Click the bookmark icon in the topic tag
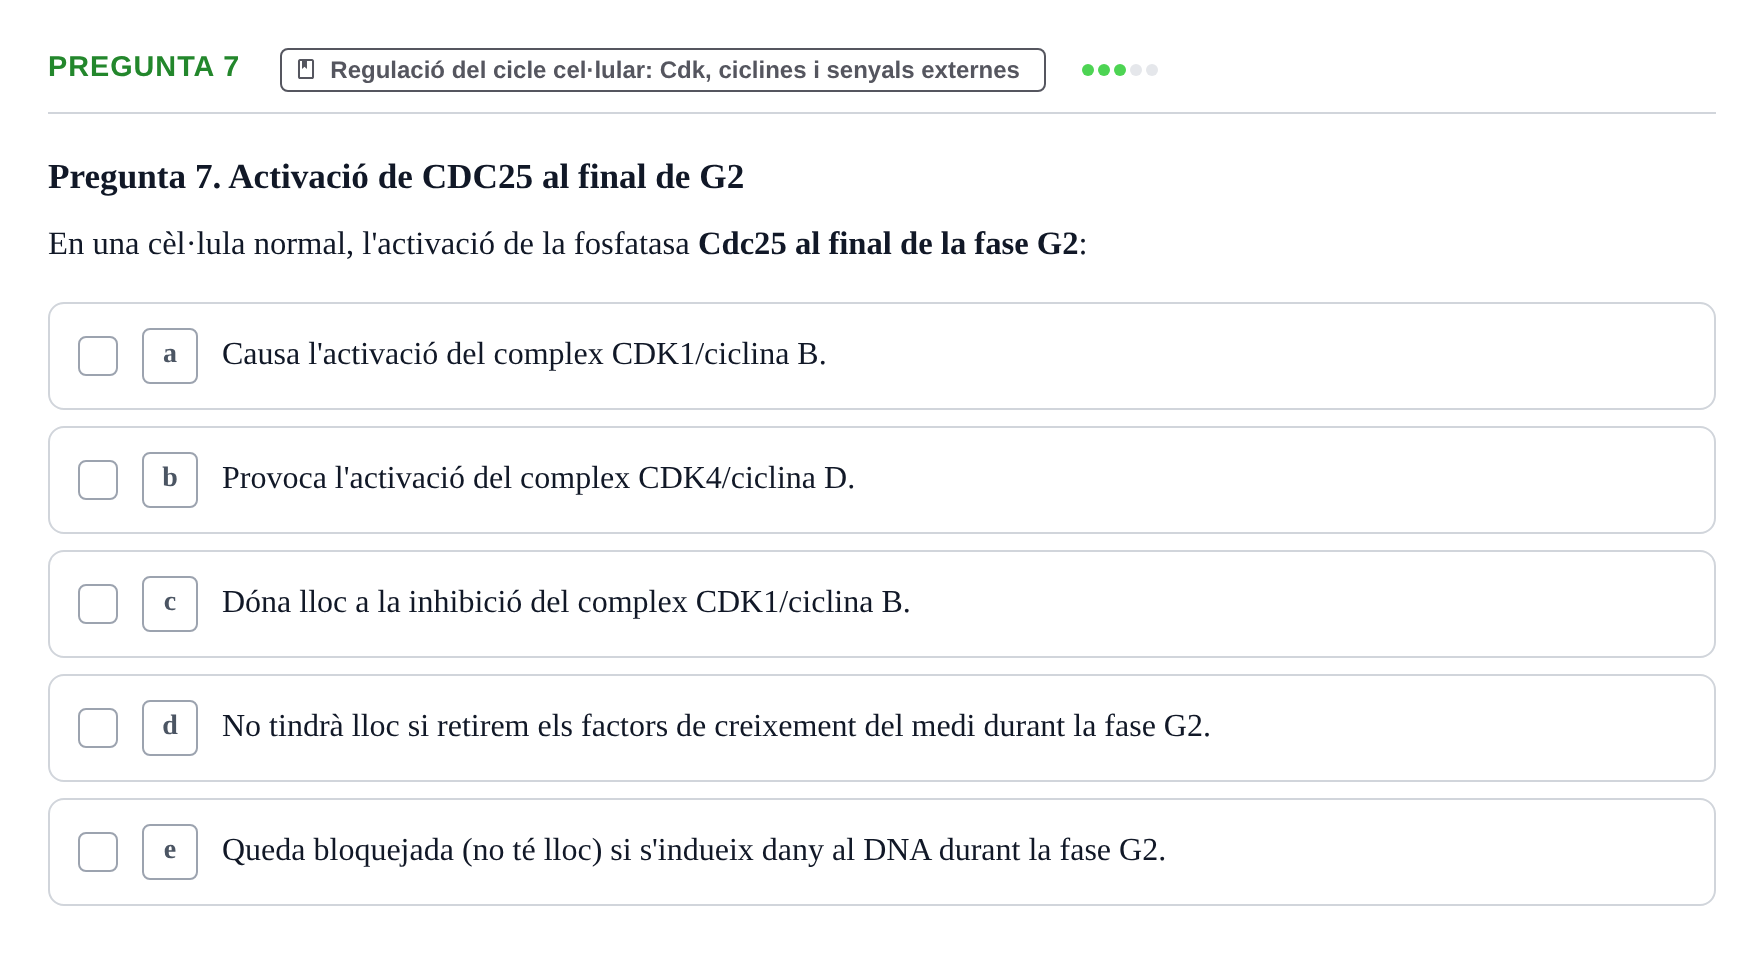This screenshot has width=1764, height=954. 306,69
